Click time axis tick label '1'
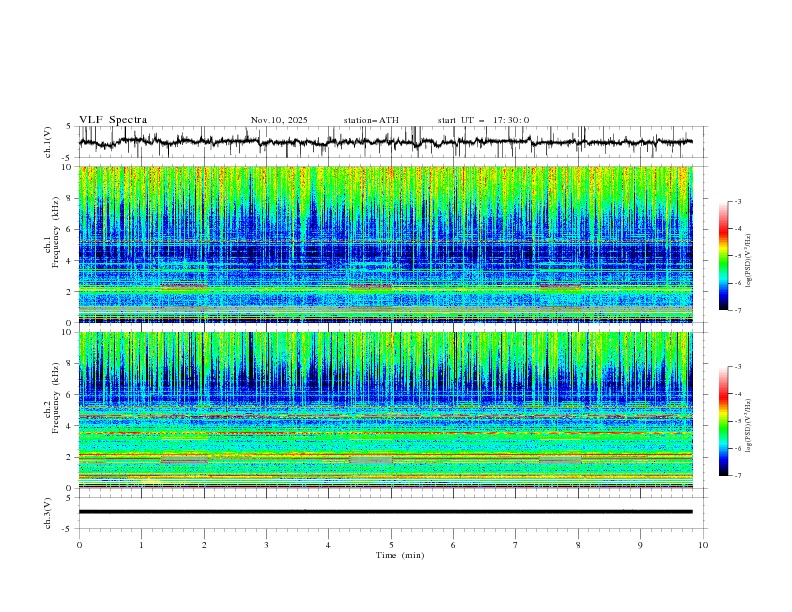This screenshot has height=612, width=792. [141, 545]
